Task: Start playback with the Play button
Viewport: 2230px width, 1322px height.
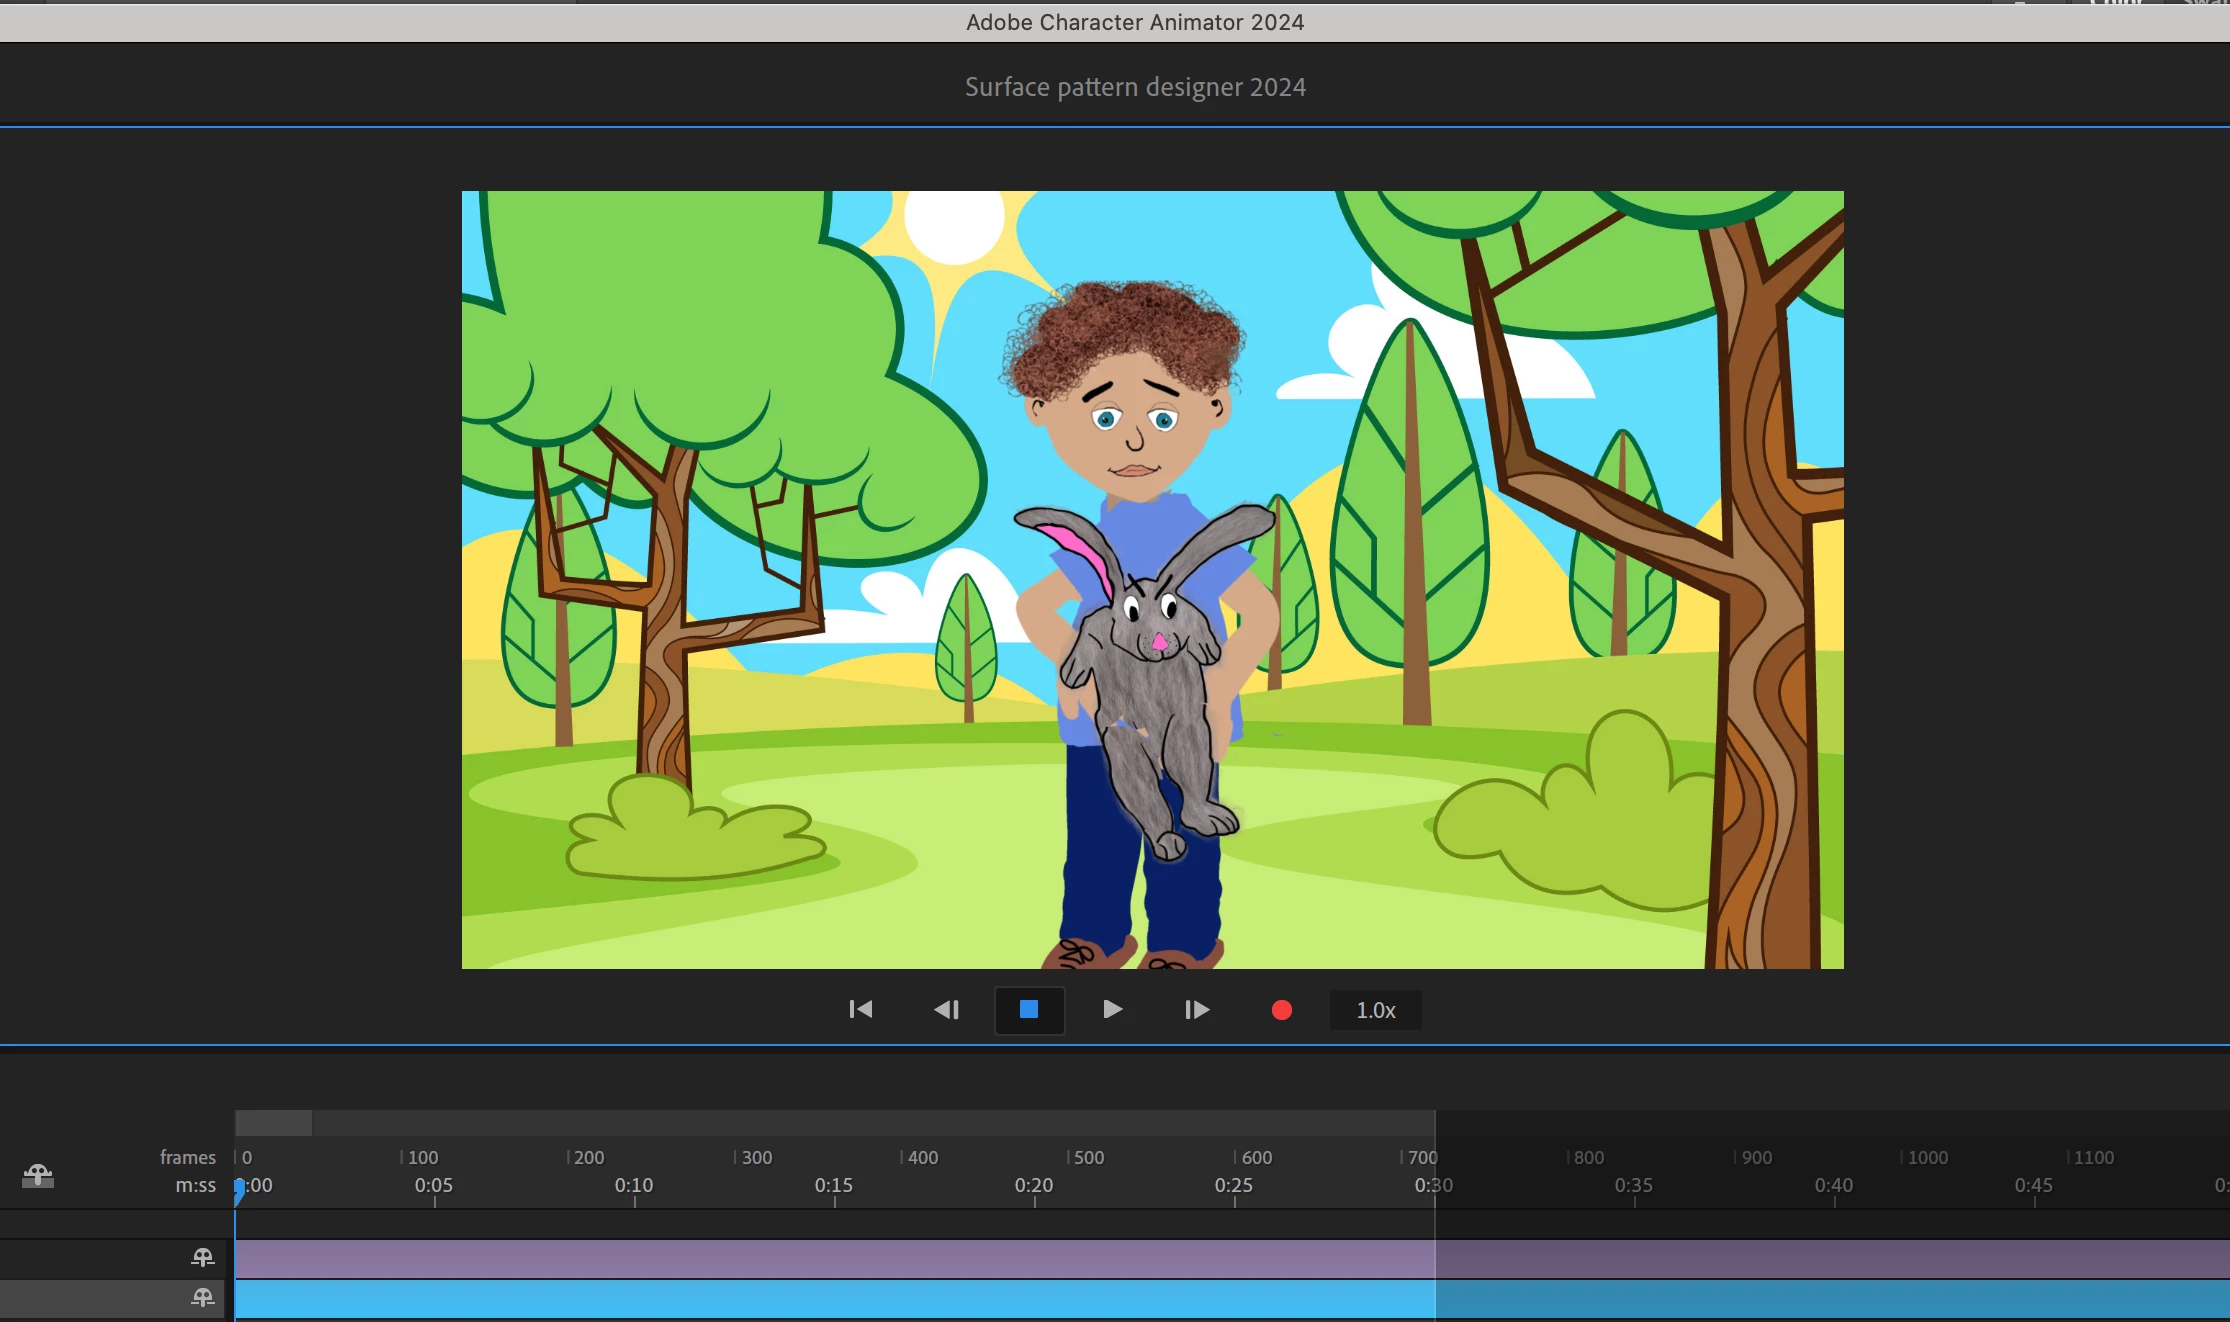Action: click(x=1112, y=1010)
